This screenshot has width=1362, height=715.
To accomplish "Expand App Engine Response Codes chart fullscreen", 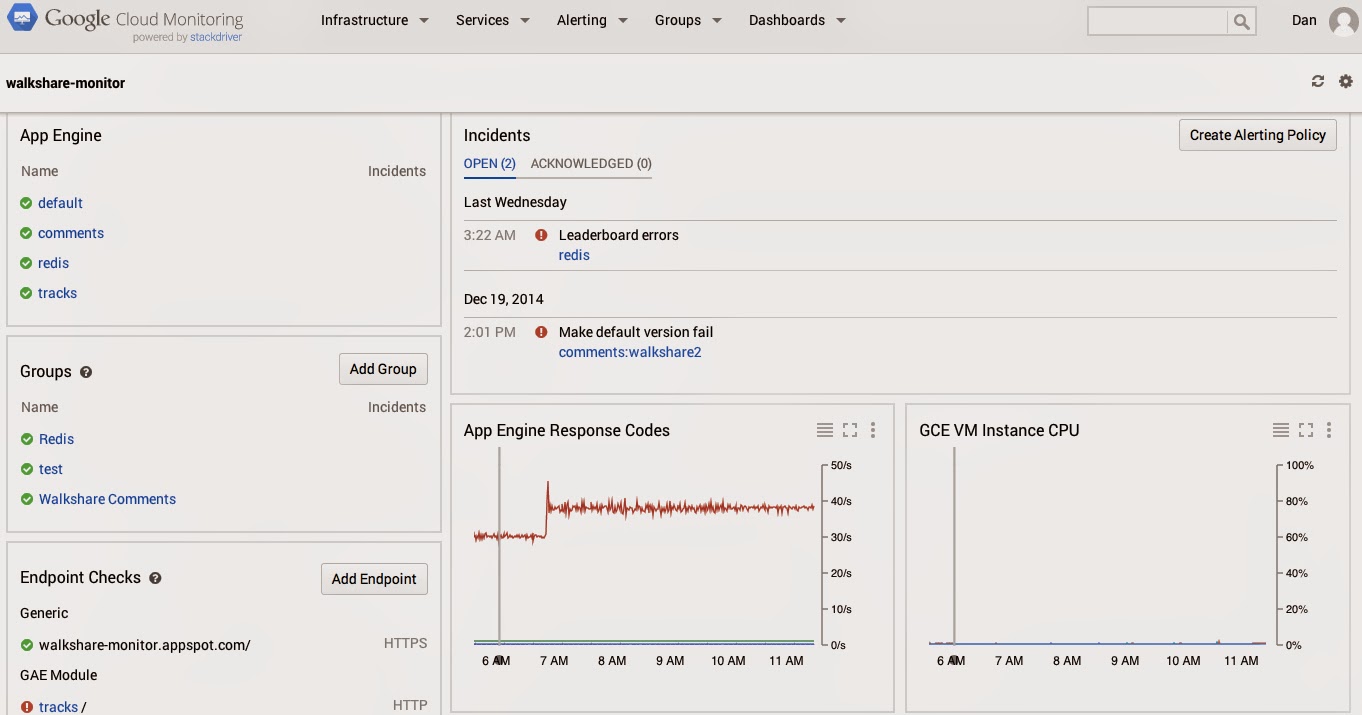I will [850, 430].
